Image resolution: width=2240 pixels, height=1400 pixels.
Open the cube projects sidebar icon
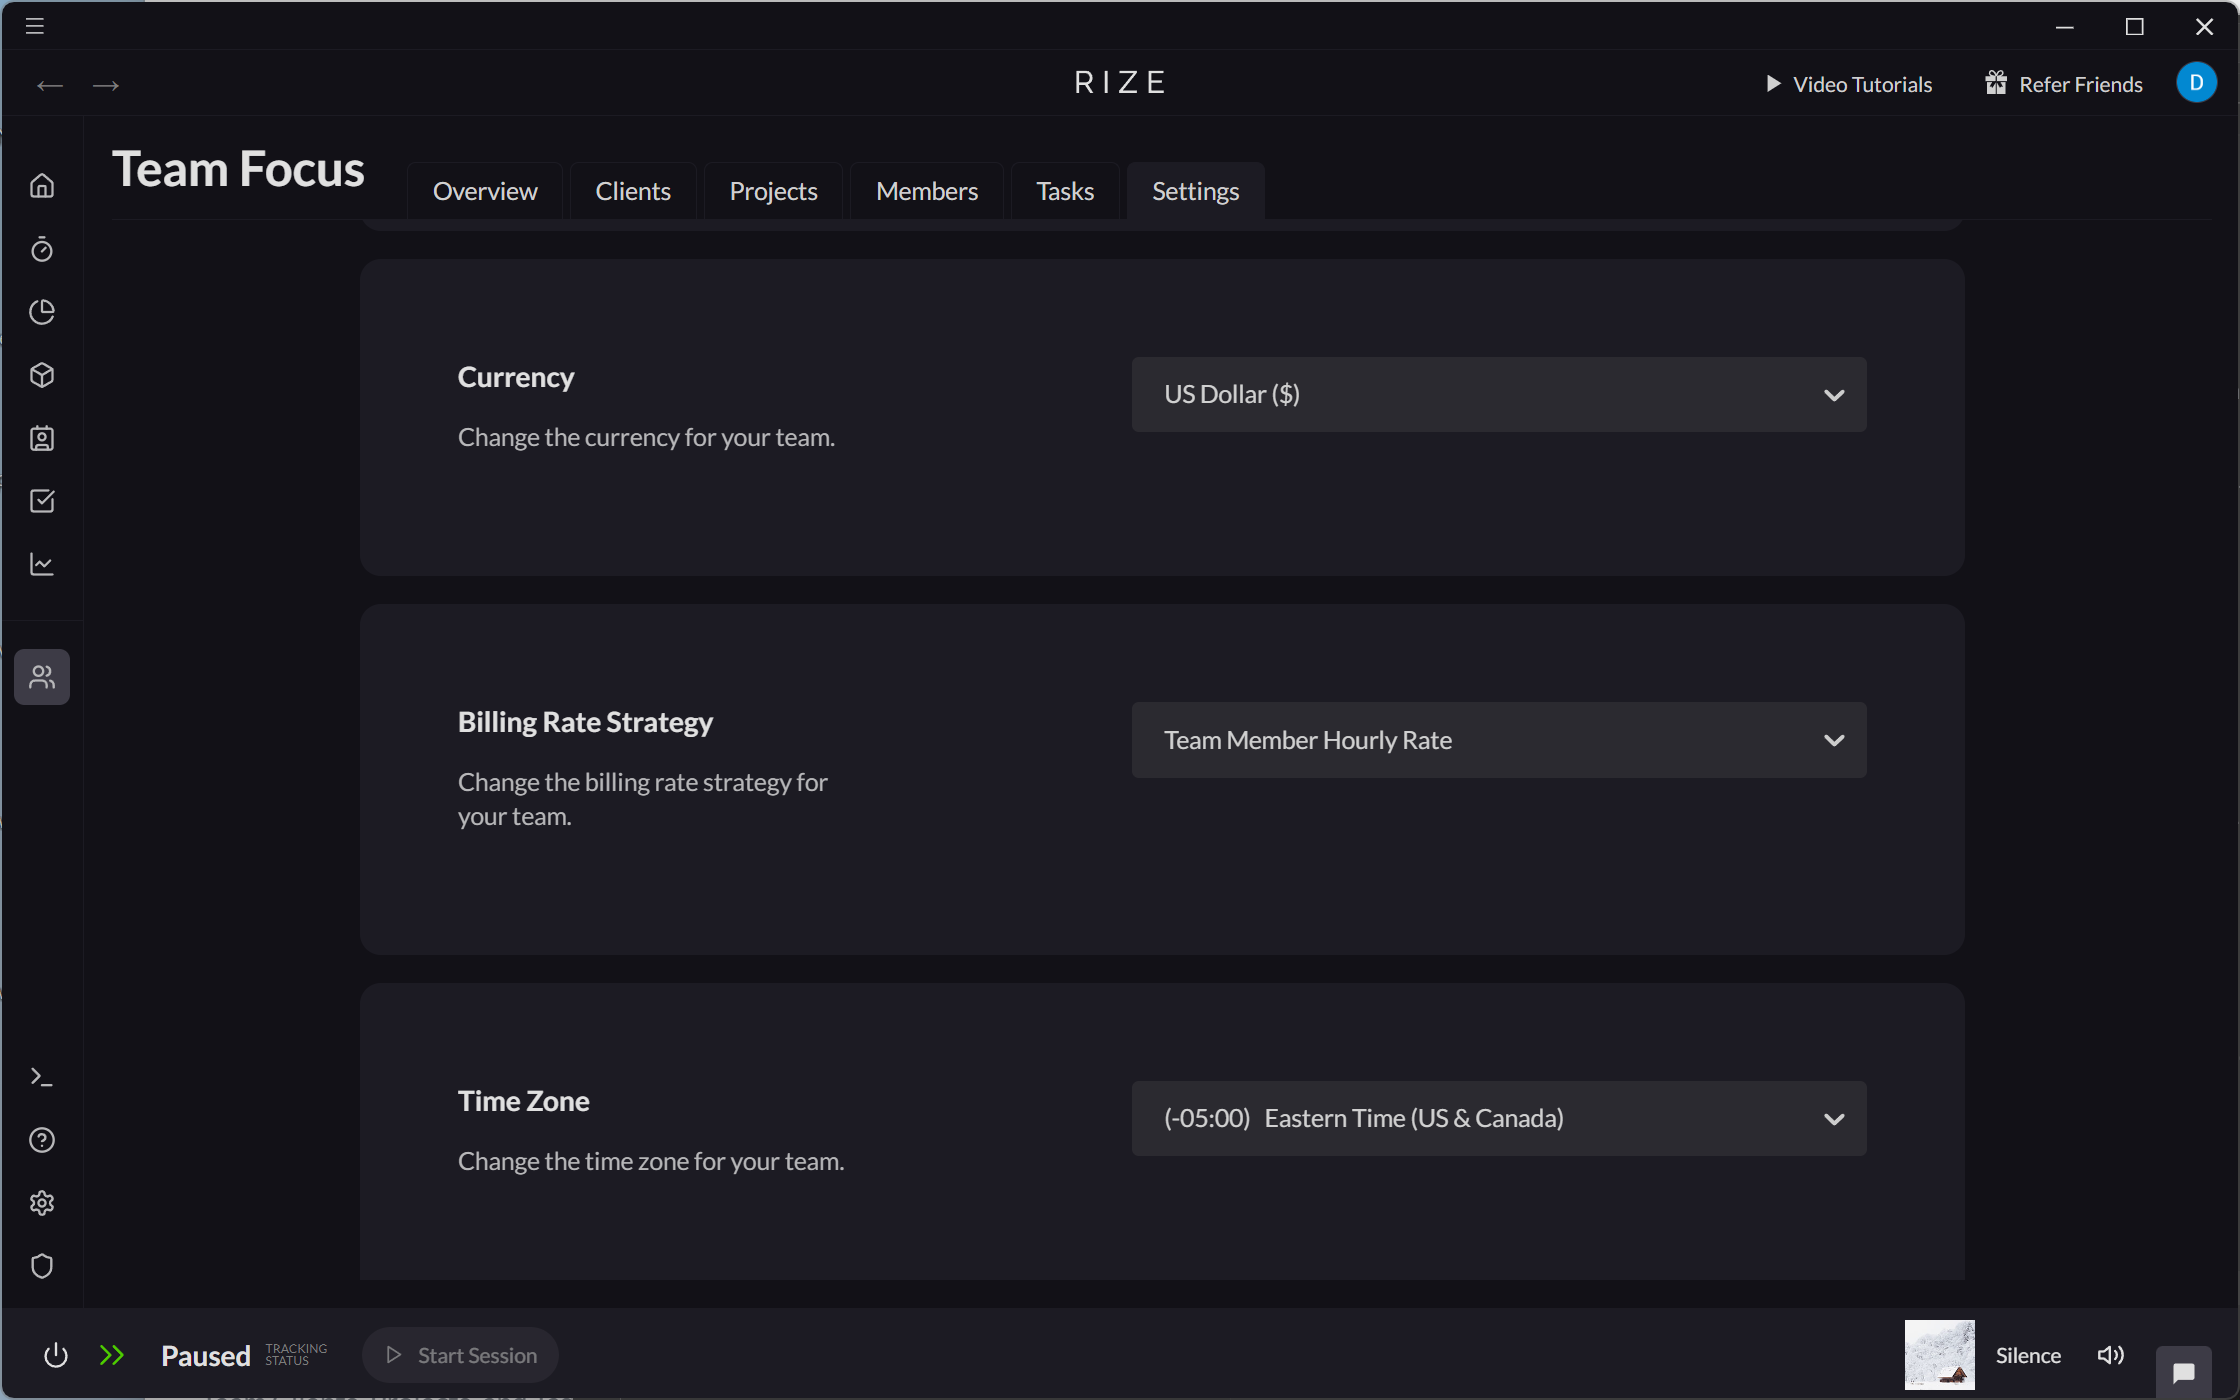point(42,375)
